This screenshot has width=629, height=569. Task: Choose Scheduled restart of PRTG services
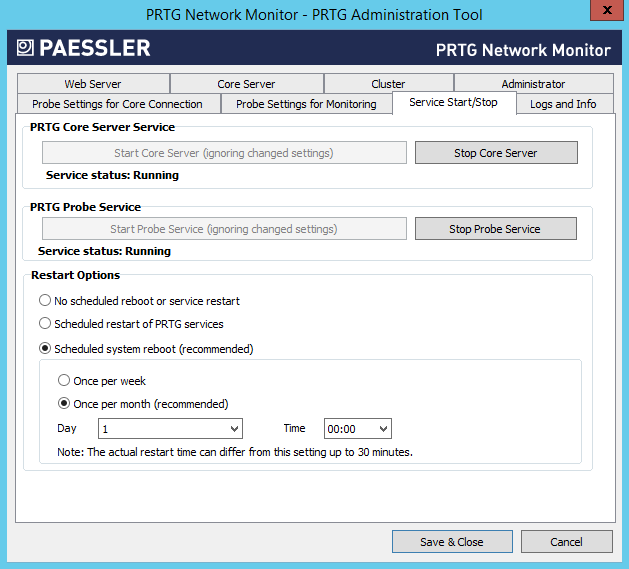point(45,324)
